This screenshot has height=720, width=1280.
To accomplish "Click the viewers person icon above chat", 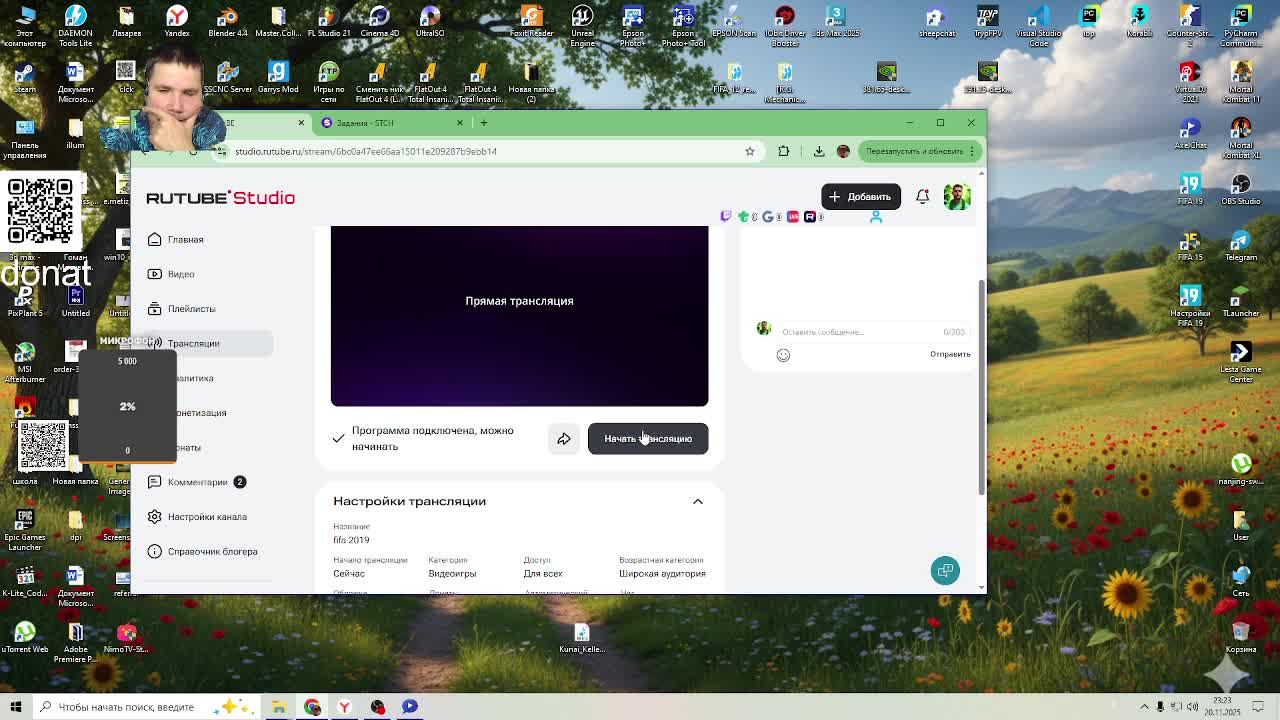I will (876, 217).
